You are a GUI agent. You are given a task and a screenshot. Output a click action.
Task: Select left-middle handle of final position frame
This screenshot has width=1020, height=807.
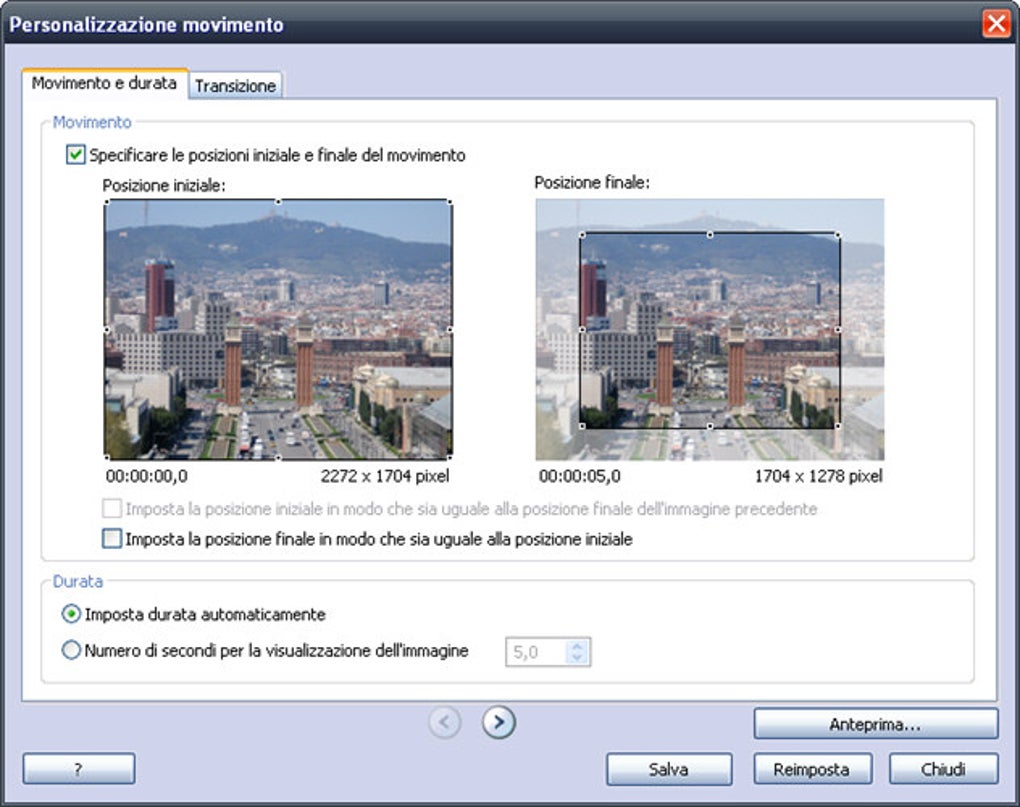[x=582, y=330]
